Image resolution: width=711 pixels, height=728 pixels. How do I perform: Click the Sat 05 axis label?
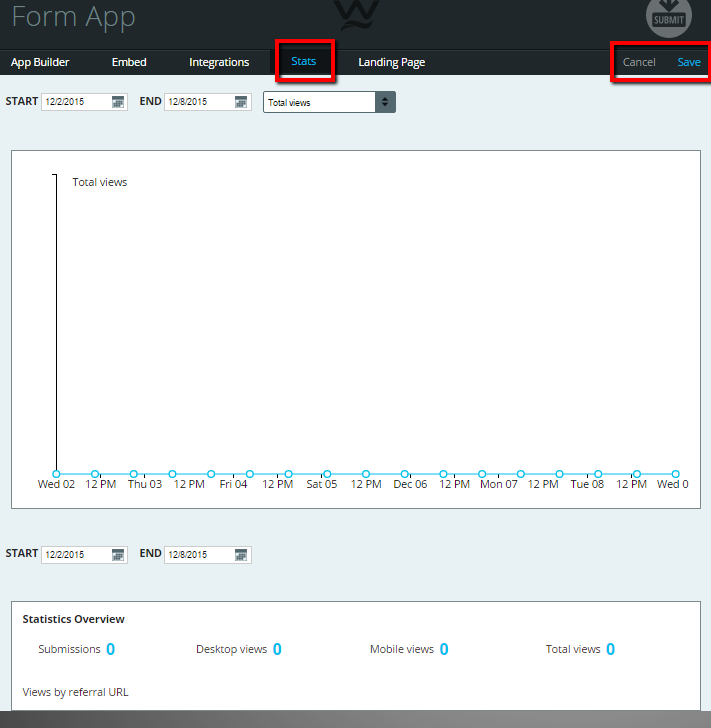click(x=321, y=484)
